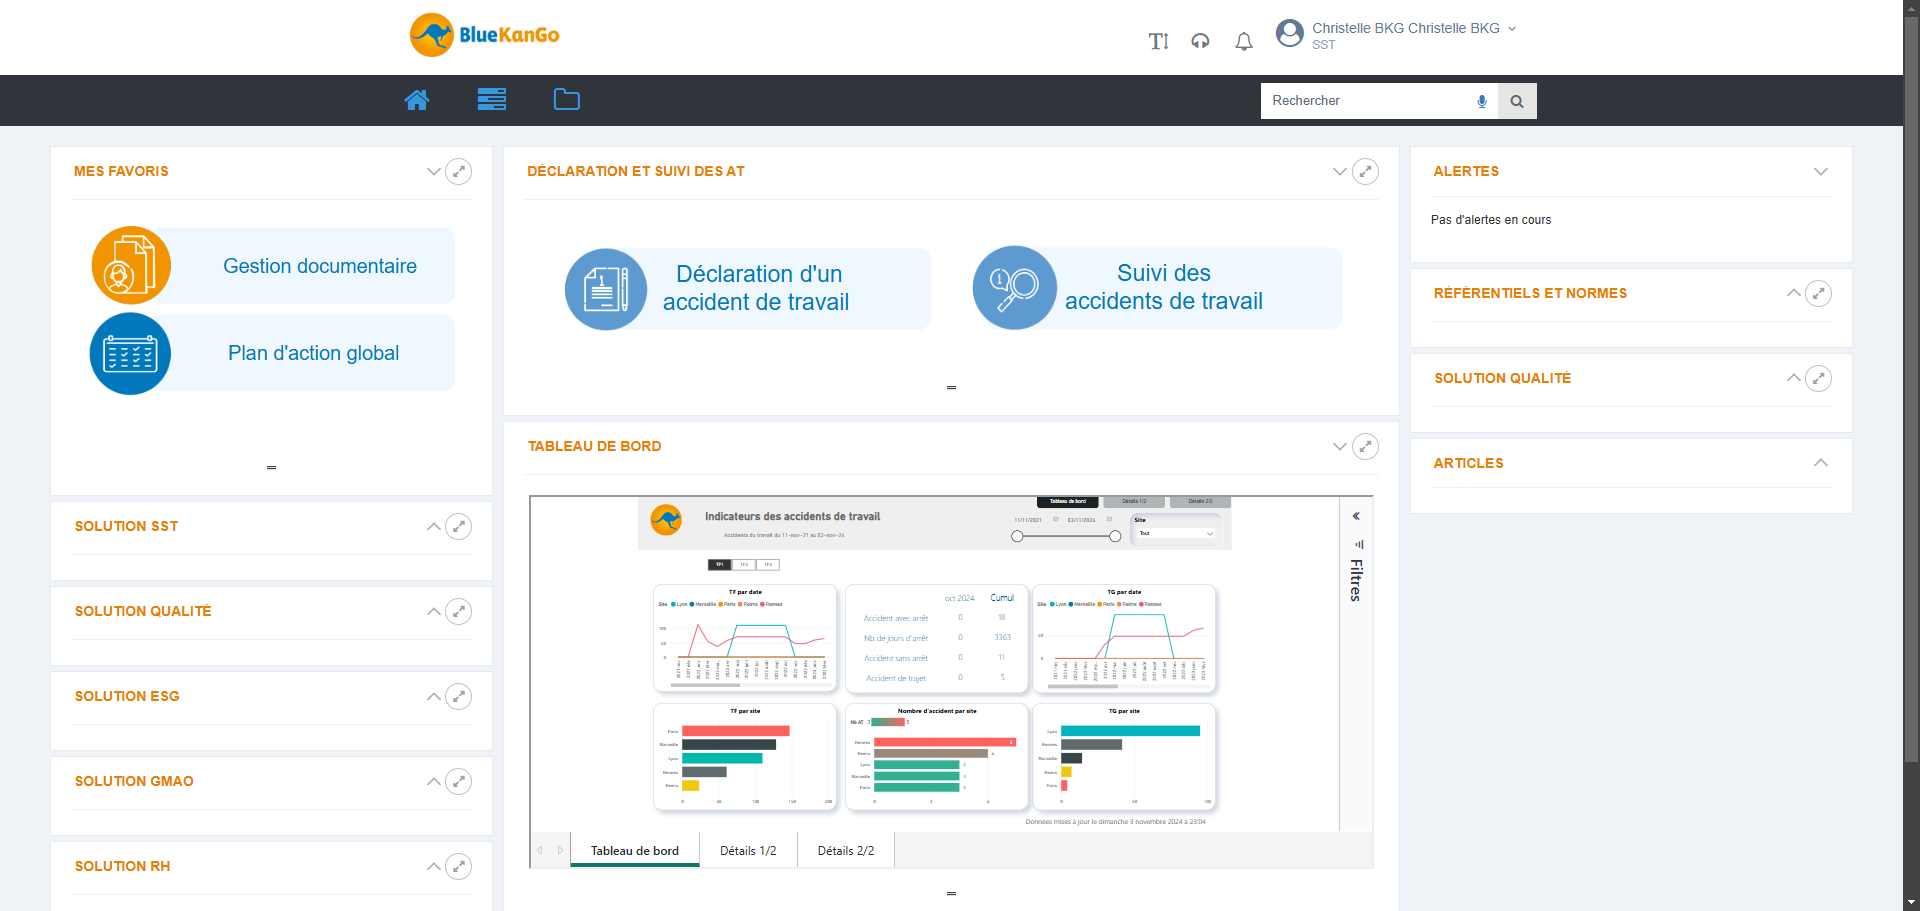
Task: Open the folder icon in navigation bar
Action: click(566, 99)
